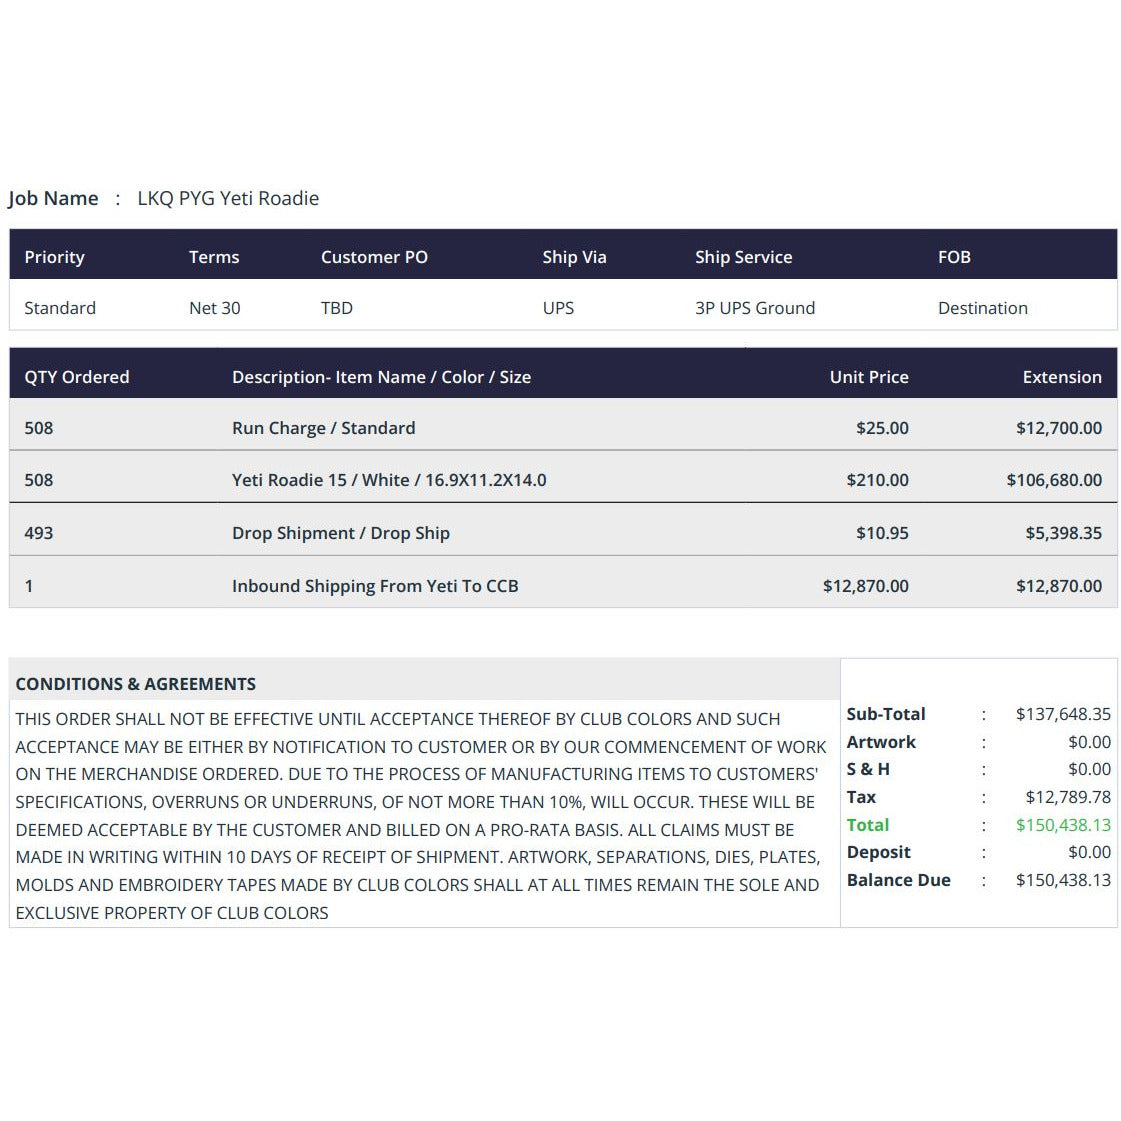
Task: Select the Run Charge / Standard row
Action: (x=563, y=428)
